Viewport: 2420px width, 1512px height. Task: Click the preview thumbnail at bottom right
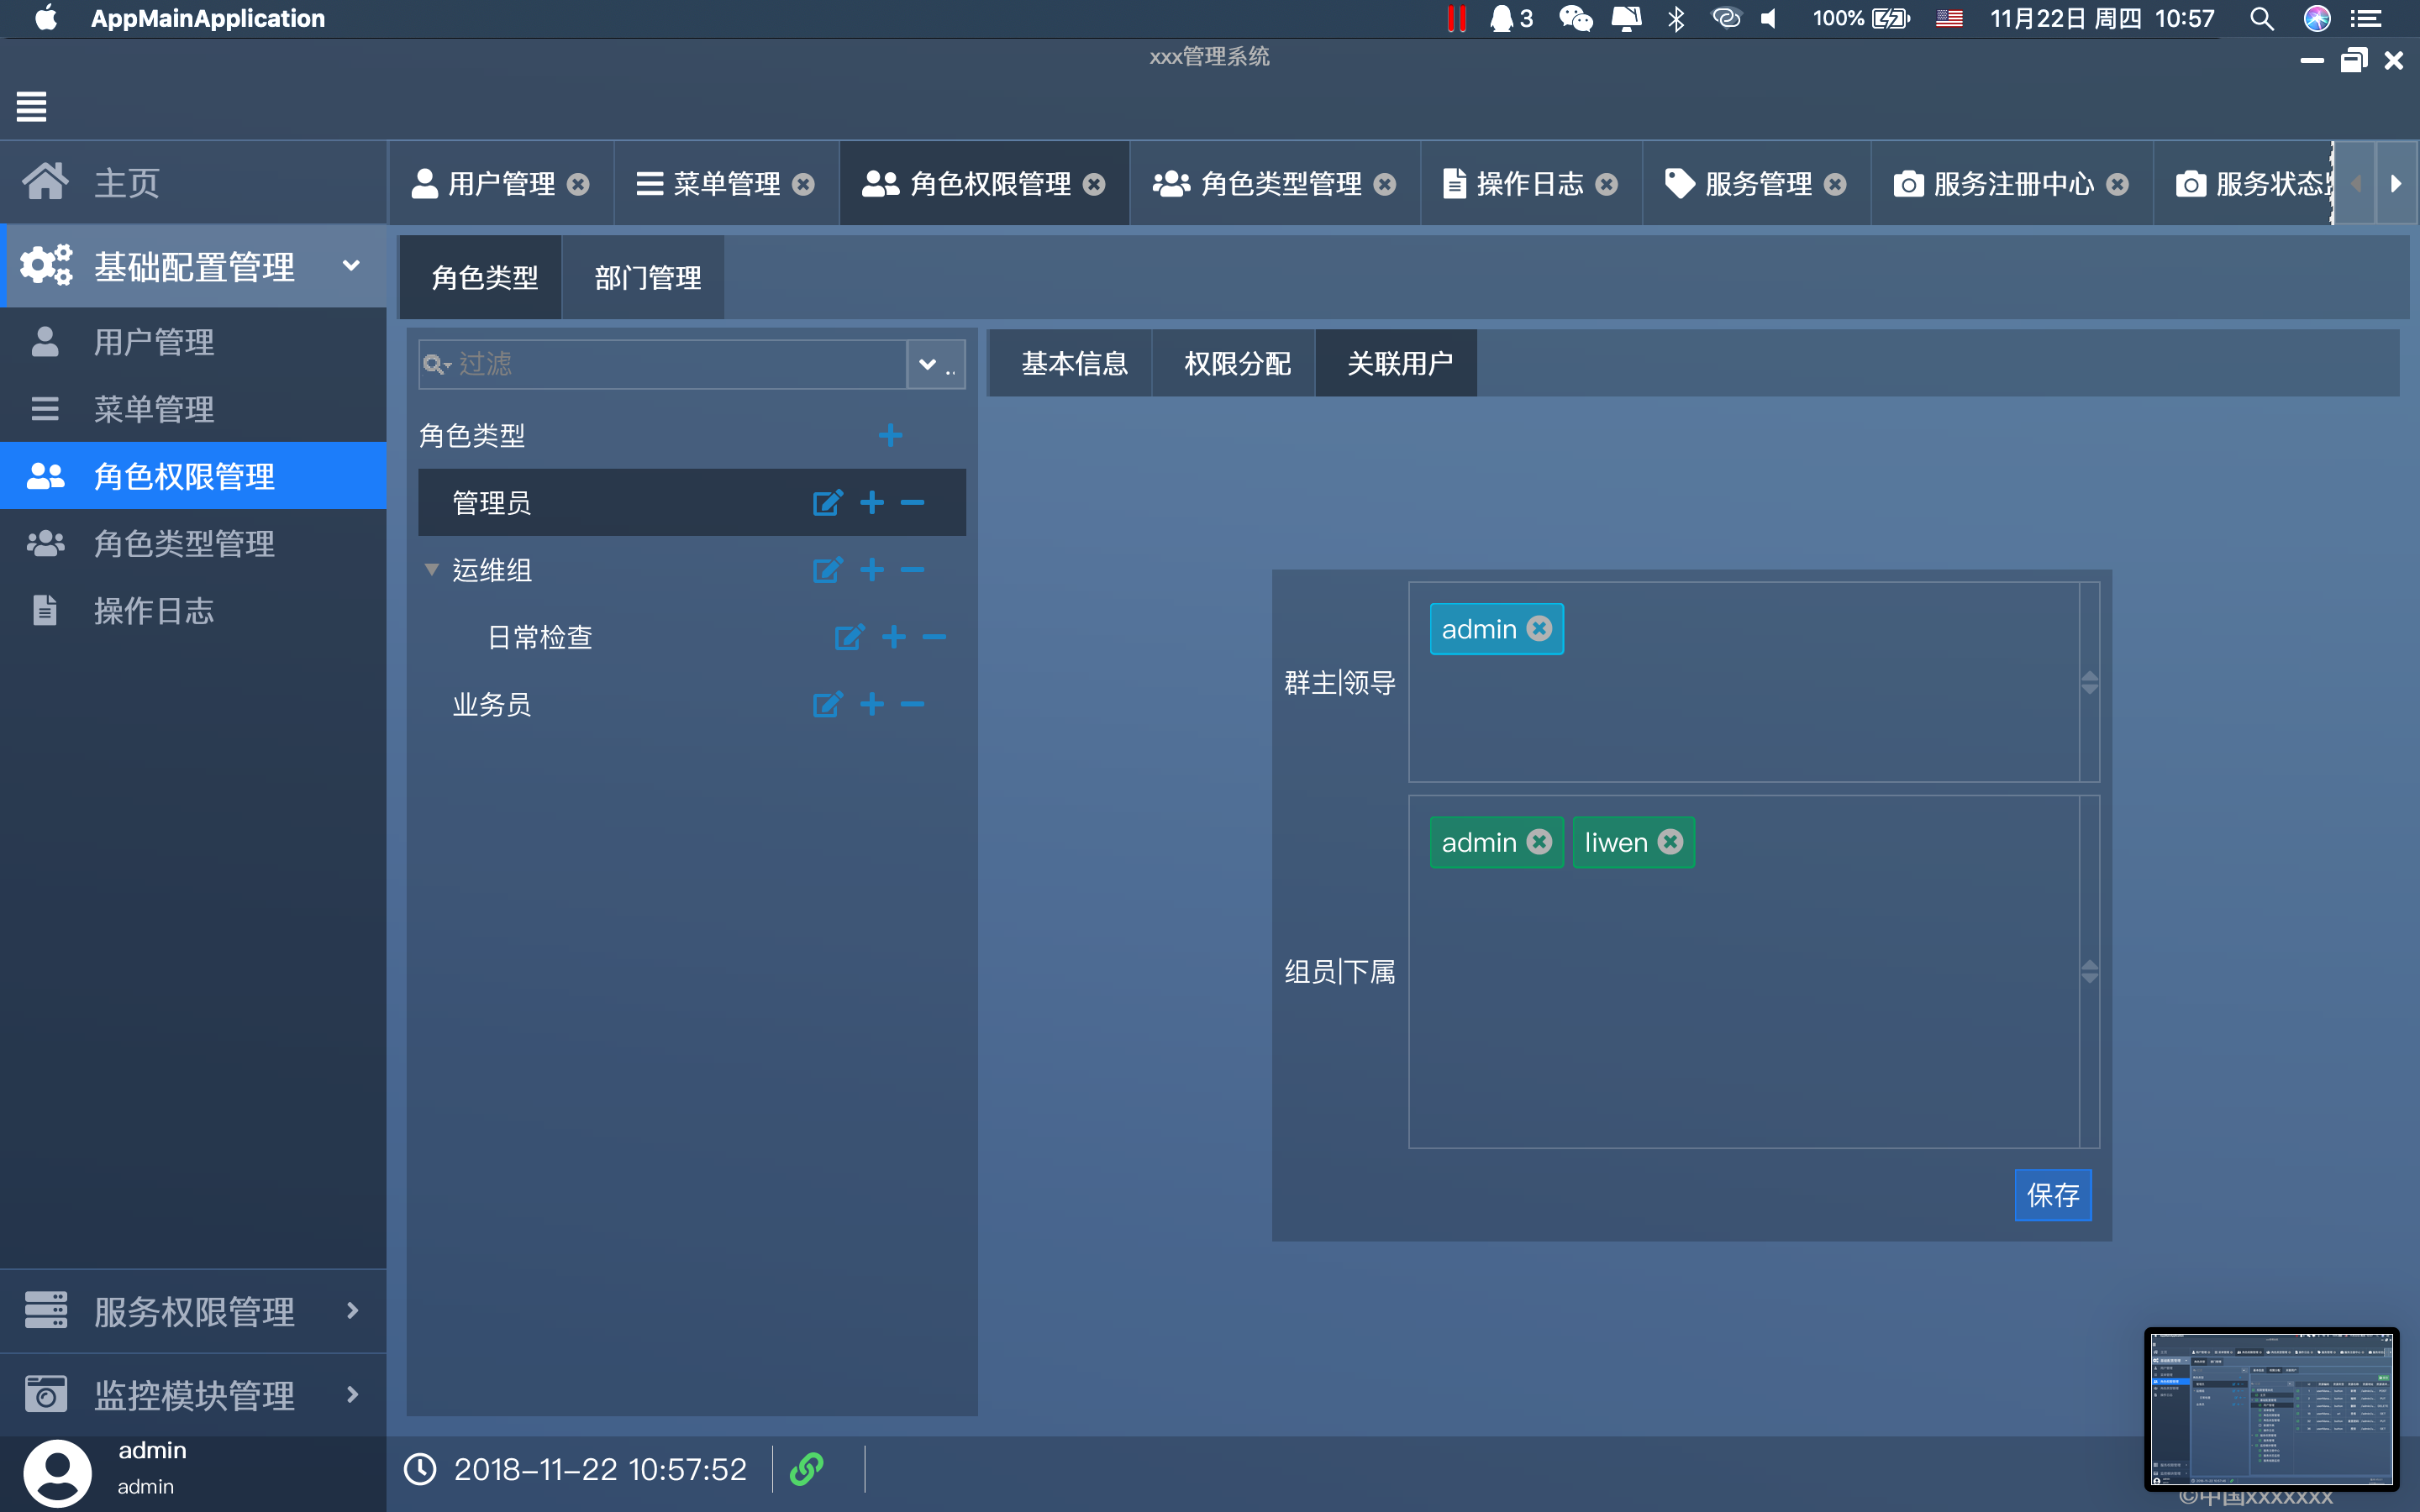(2271, 1408)
